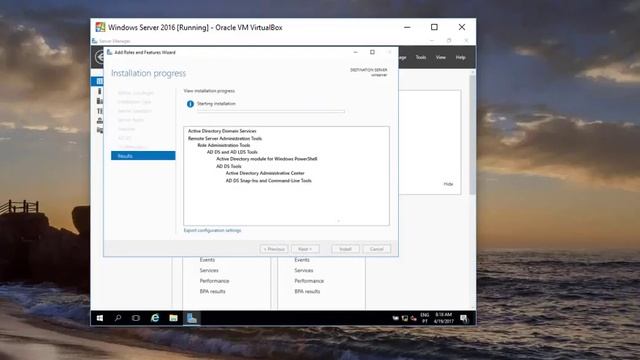Click the Previous button in the wizard
Screen dimensions: 640x360
[x=274, y=249]
